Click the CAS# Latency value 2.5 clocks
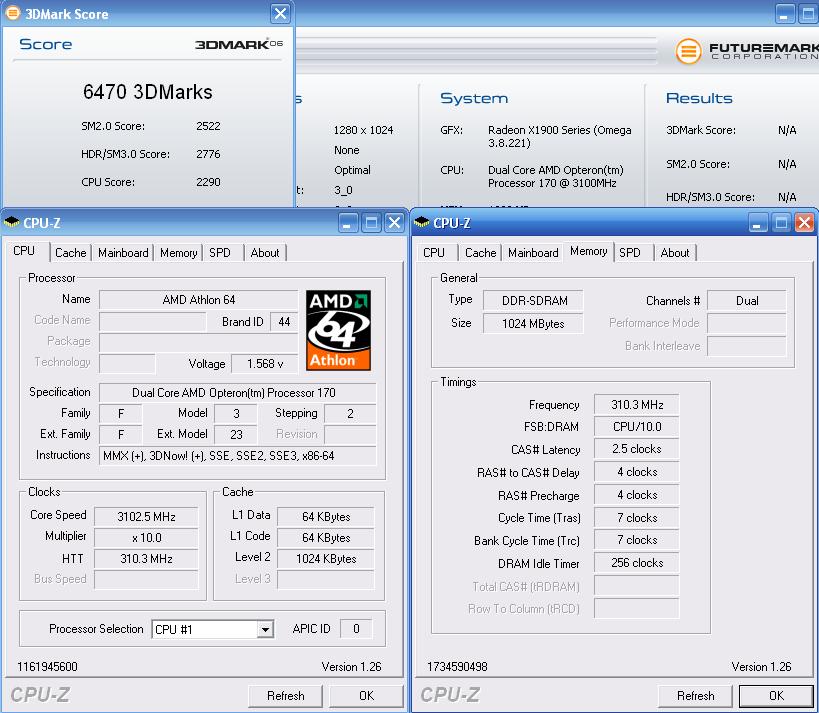This screenshot has height=713, width=819. click(x=637, y=449)
